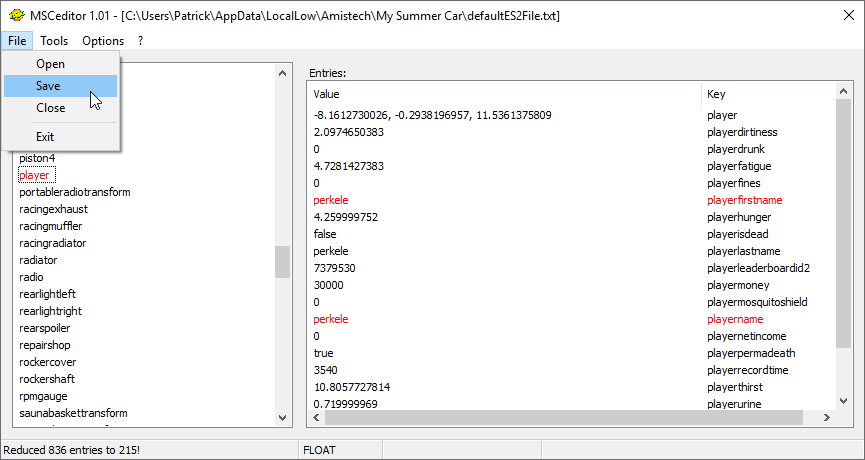Click the red playerfirstname key
Viewport: 865px width, 460px height.
745,201
